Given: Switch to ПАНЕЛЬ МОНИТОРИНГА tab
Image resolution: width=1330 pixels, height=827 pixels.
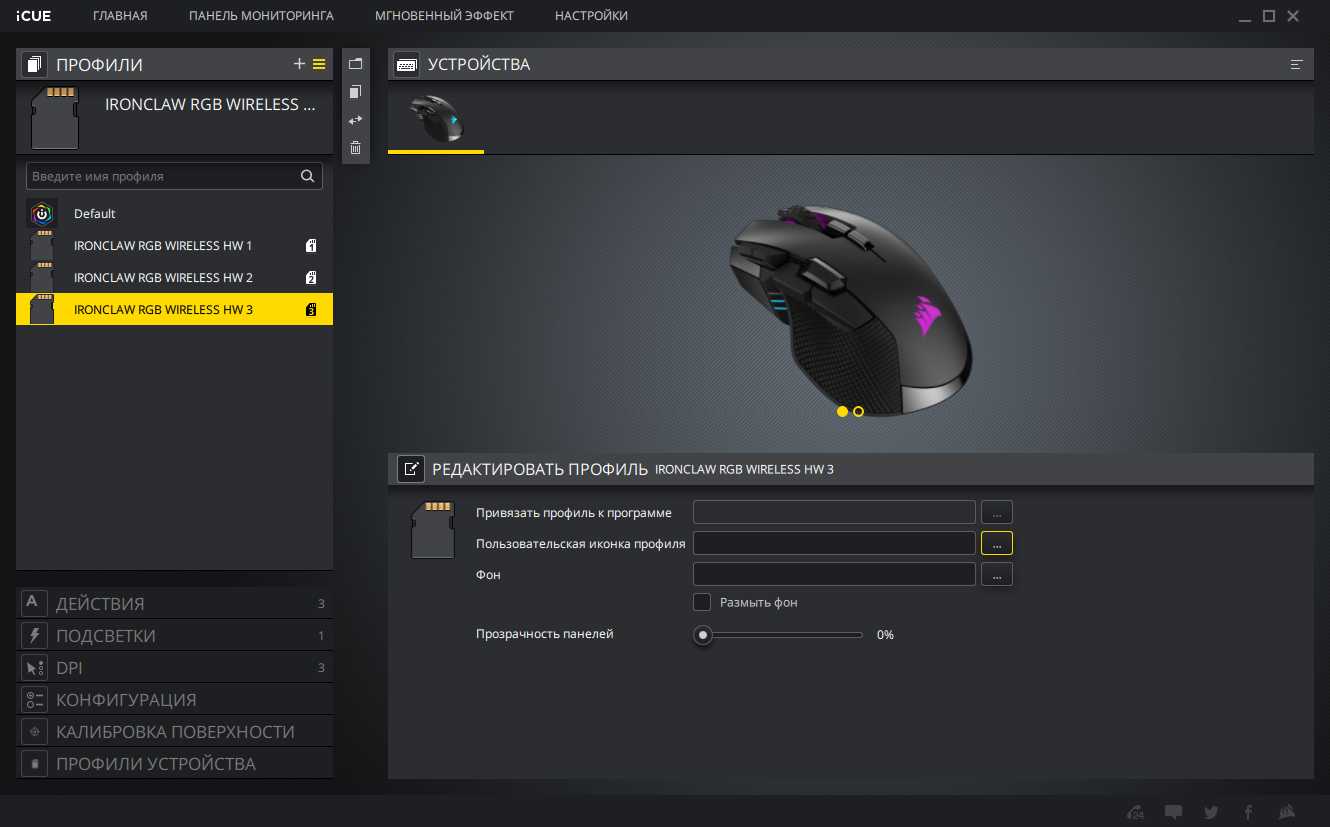Looking at the screenshot, I should click(261, 16).
